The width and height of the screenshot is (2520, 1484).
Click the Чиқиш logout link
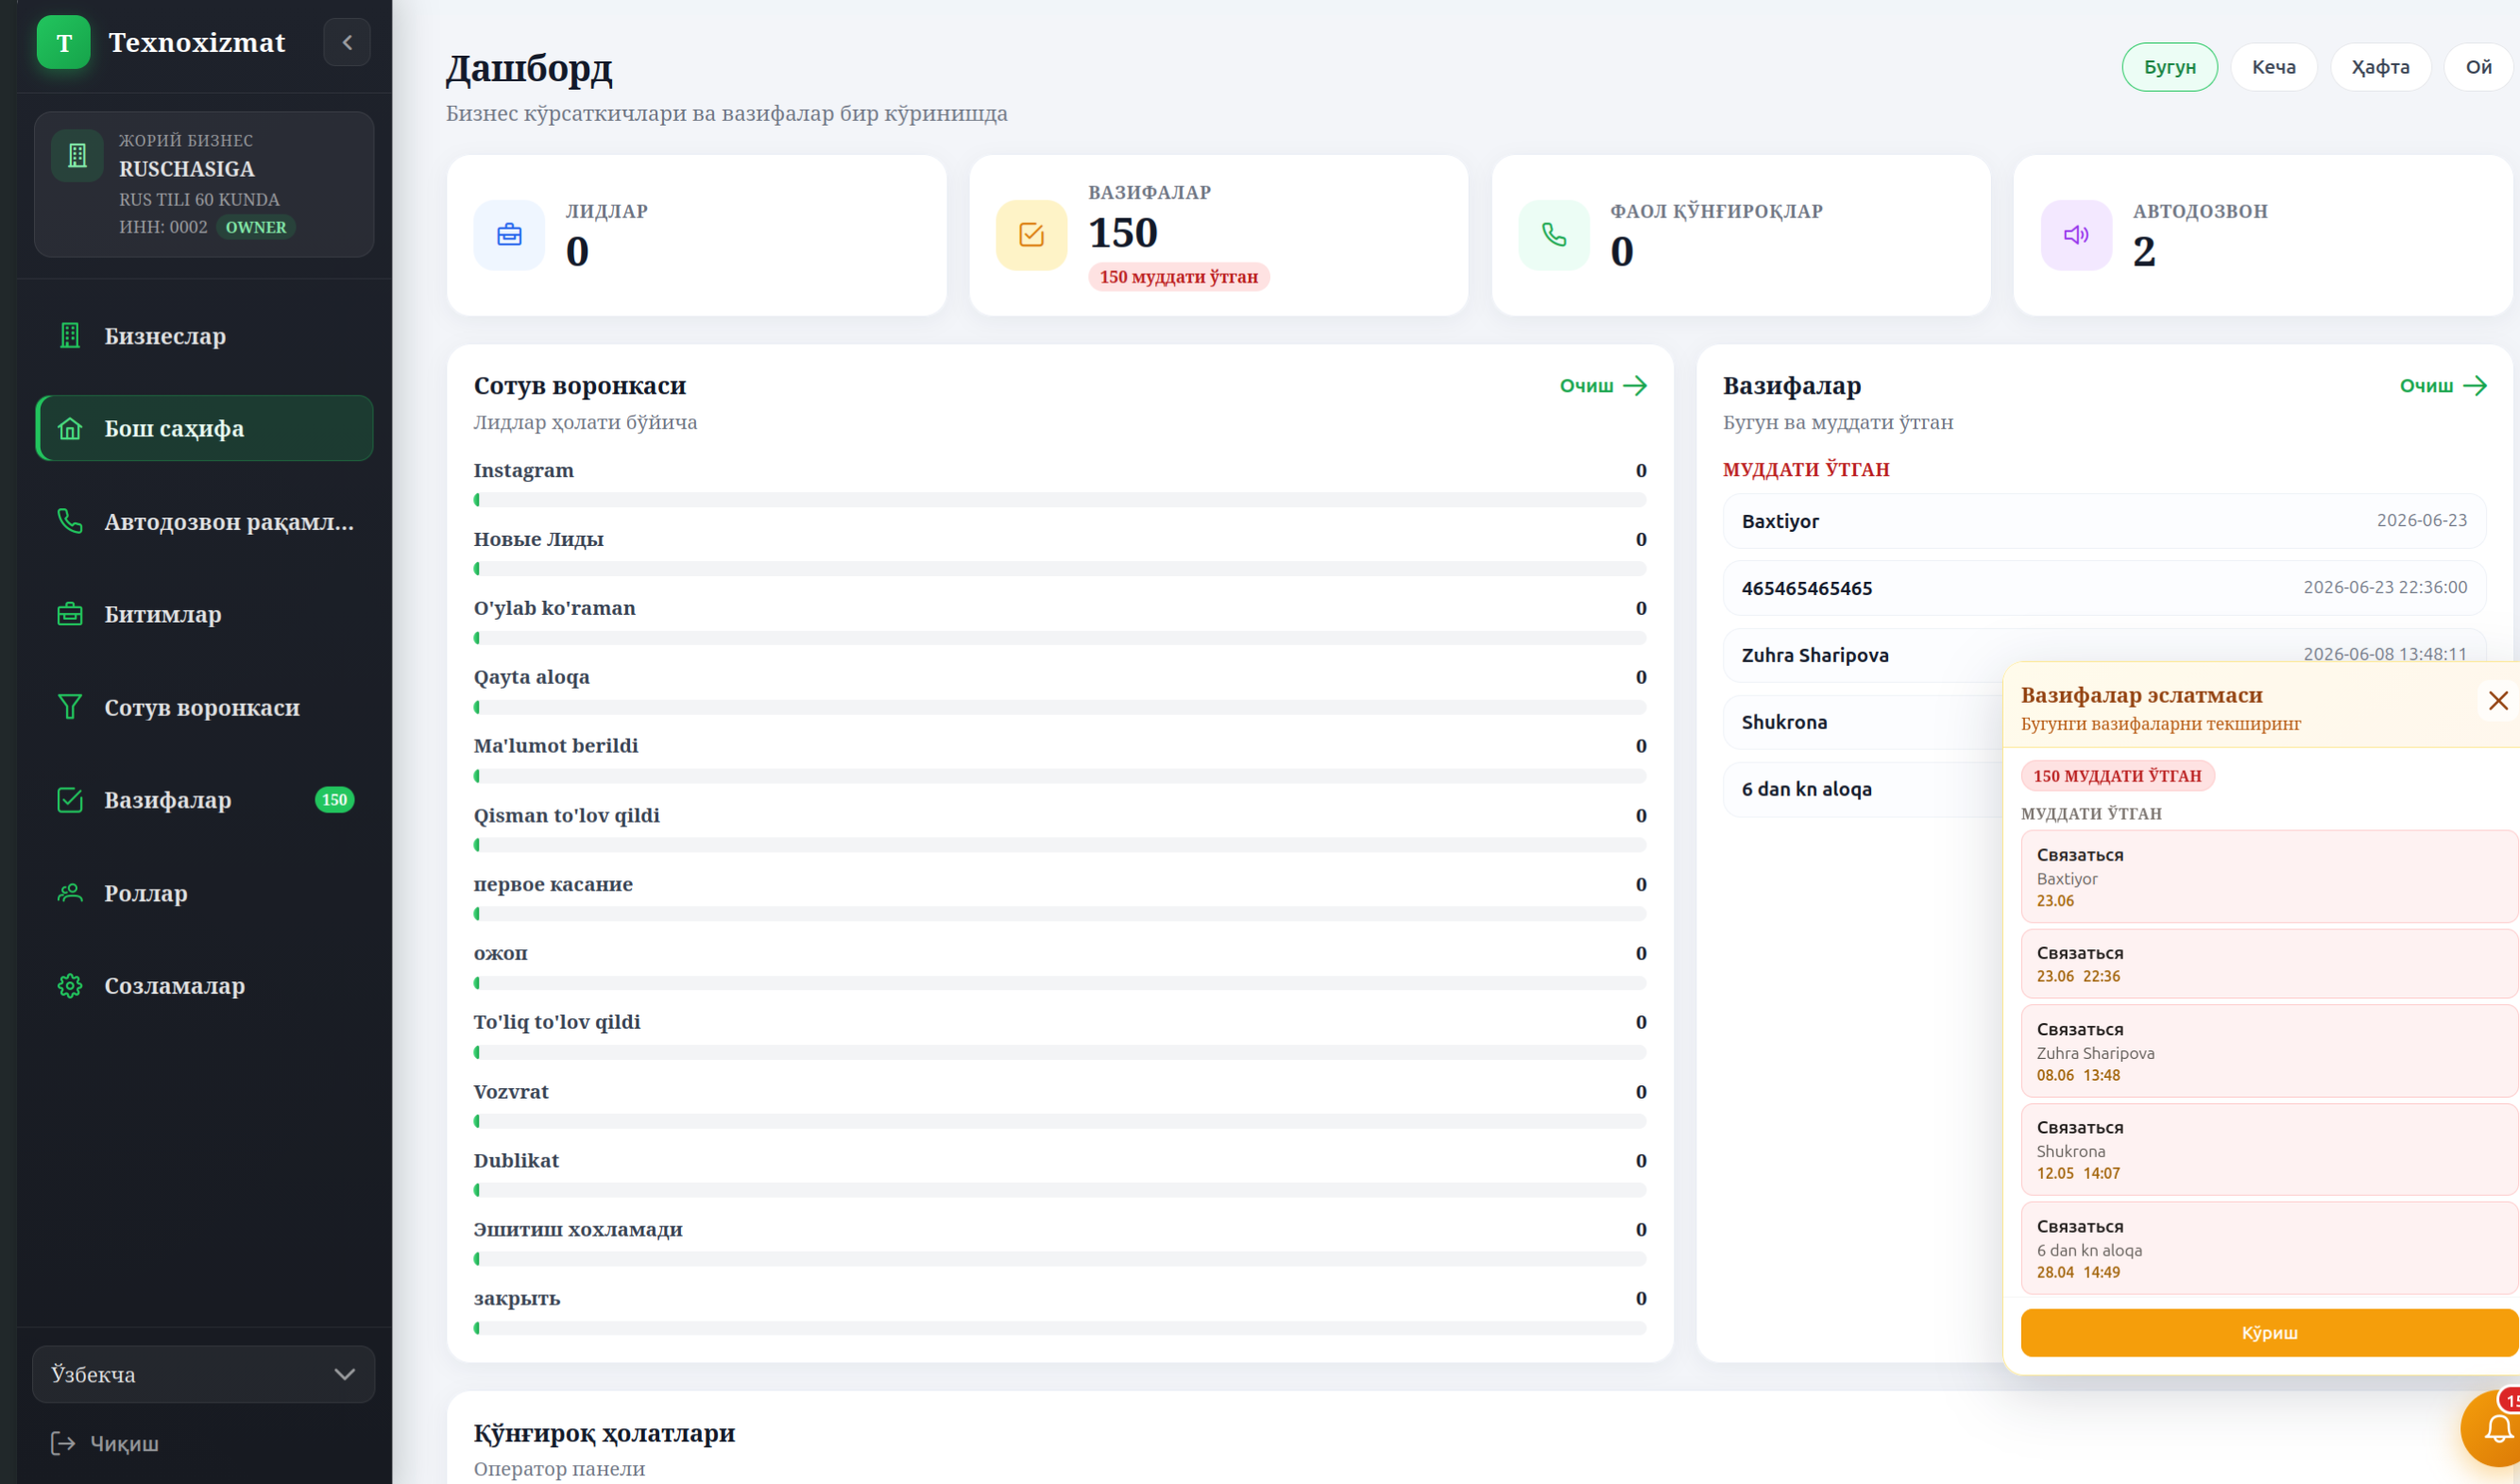click(x=105, y=1443)
